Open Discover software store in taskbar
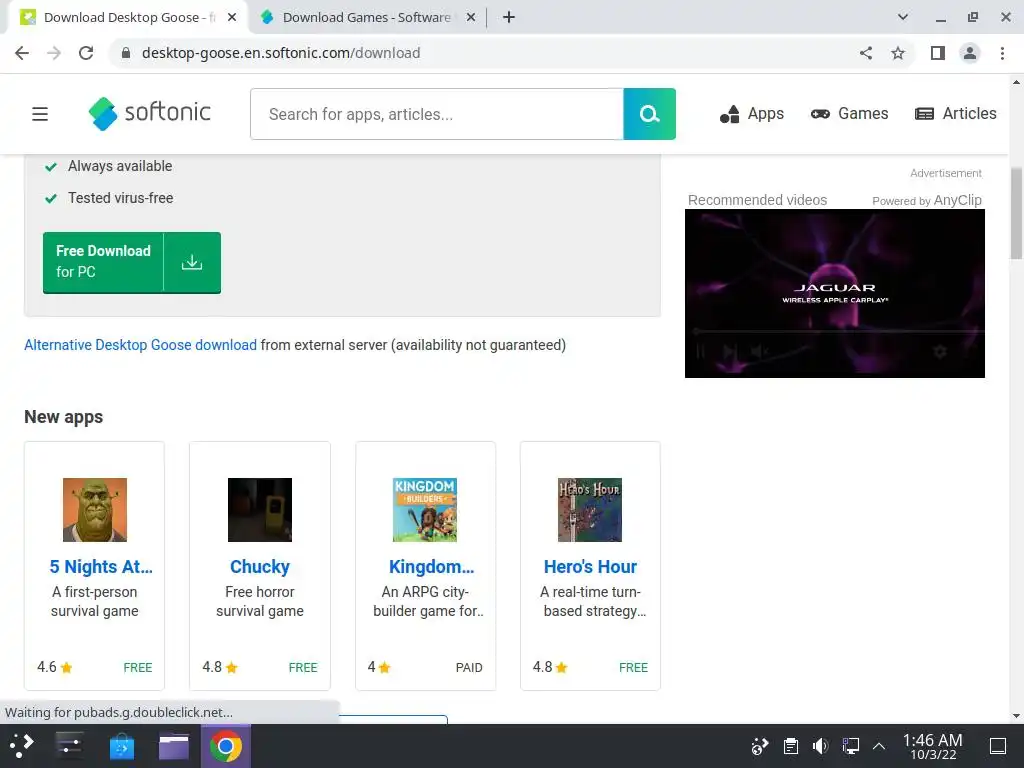1024x768 pixels. coord(121,746)
